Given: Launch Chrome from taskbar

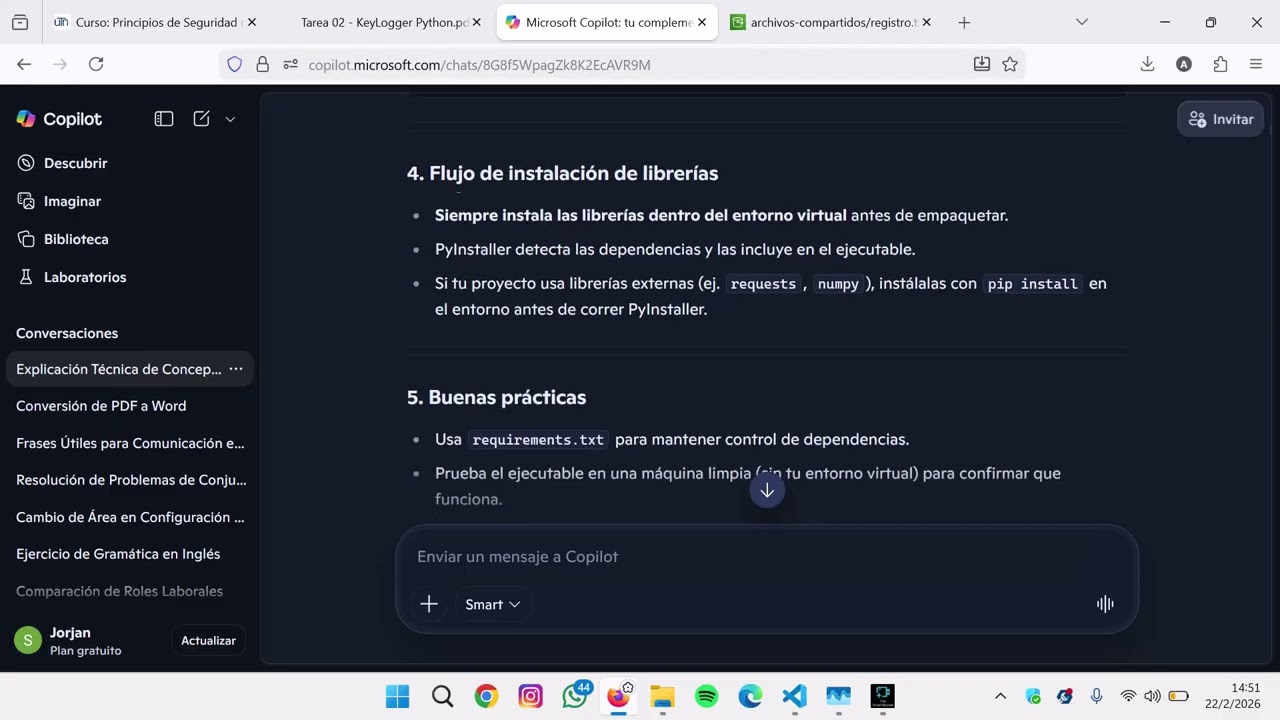Looking at the screenshot, I should [x=486, y=696].
